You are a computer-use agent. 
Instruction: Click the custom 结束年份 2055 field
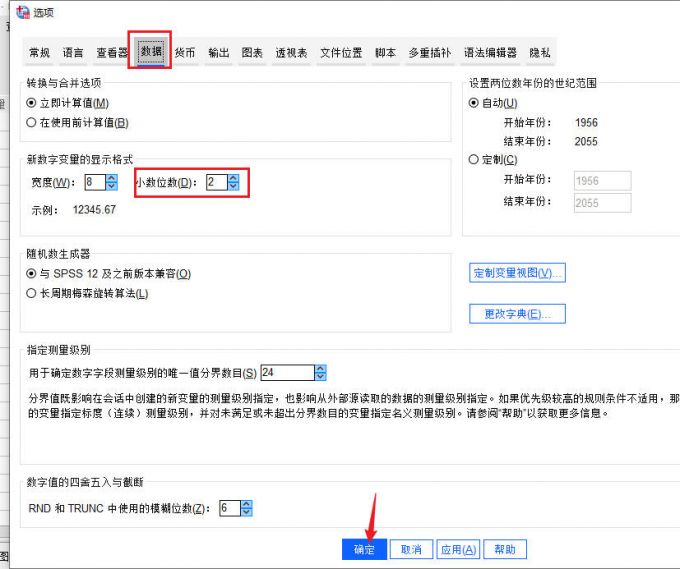click(x=602, y=203)
